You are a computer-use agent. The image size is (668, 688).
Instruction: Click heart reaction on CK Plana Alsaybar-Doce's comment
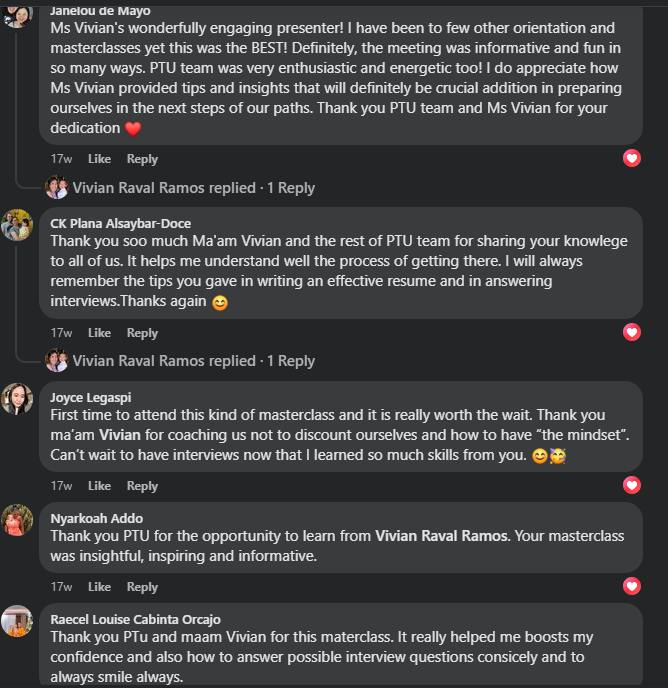(631, 332)
